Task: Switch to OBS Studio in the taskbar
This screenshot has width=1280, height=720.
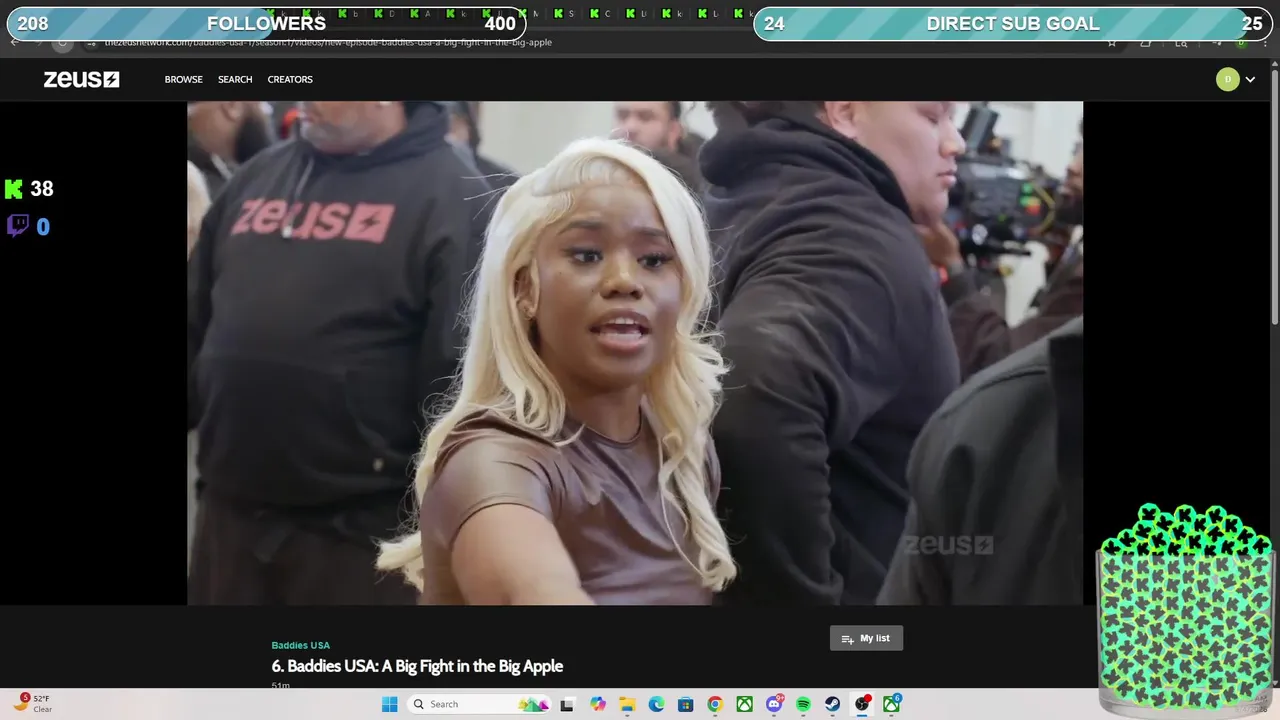Action: click(x=862, y=704)
